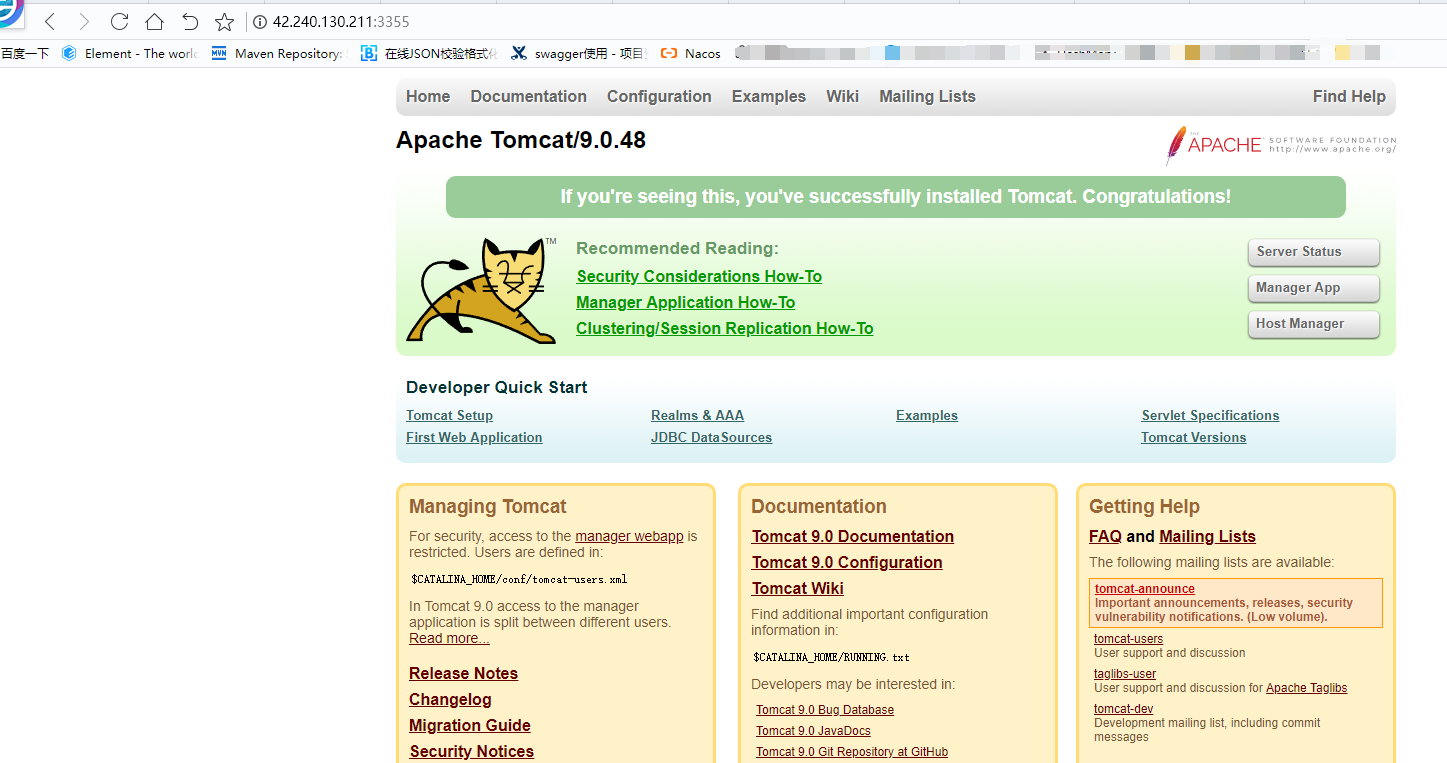Open the Documentation navigation item
This screenshot has height=763, width=1447.
point(528,97)
